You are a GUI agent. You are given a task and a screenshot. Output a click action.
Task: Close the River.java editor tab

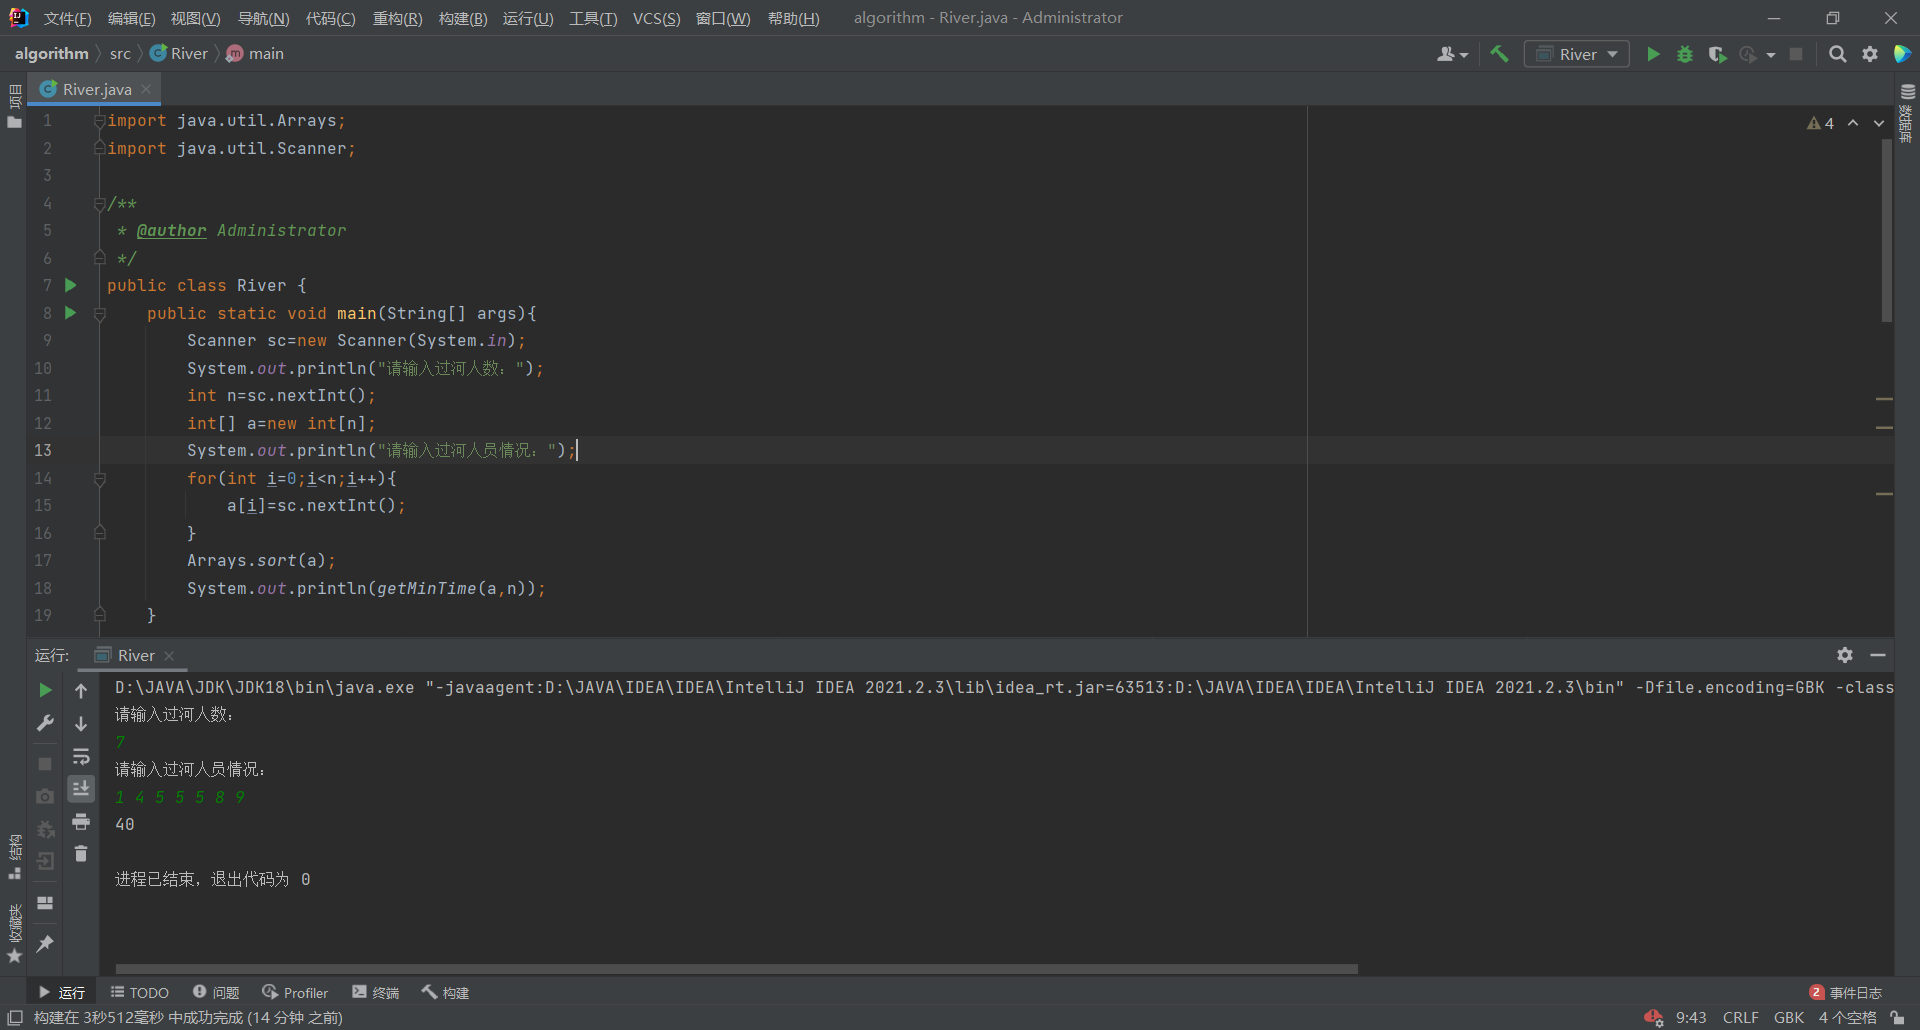(146, 89)
